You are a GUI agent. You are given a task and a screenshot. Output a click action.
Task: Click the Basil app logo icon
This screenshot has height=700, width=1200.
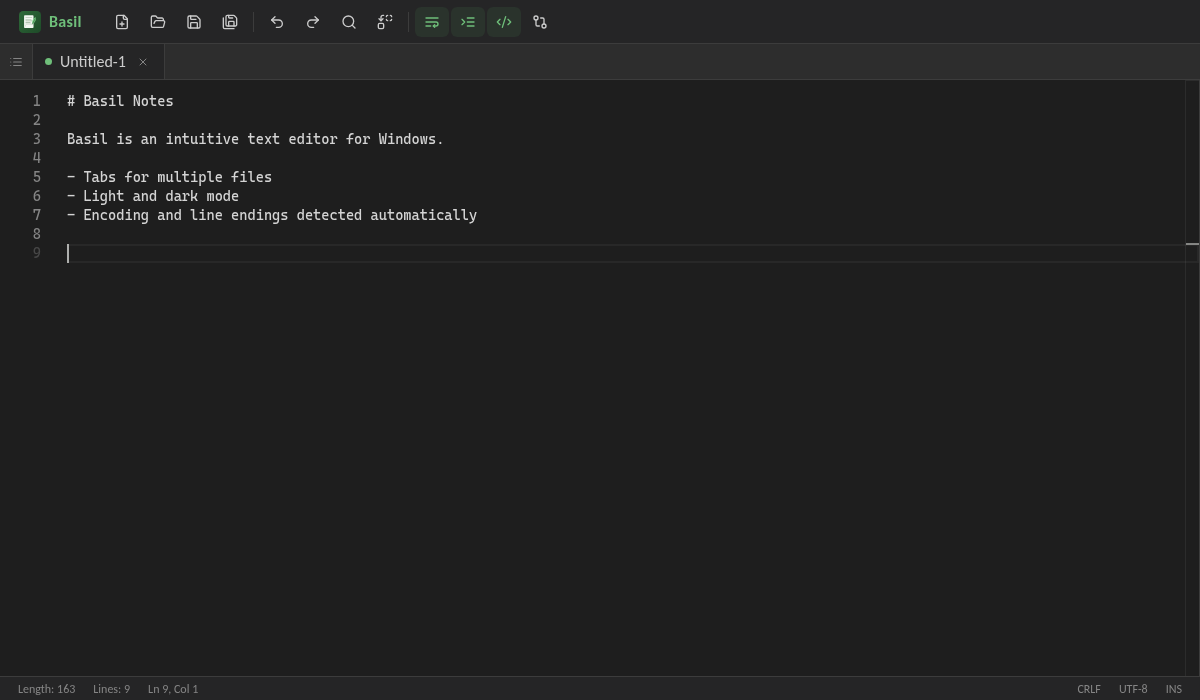pyautogui.click(x=30, y=22)
